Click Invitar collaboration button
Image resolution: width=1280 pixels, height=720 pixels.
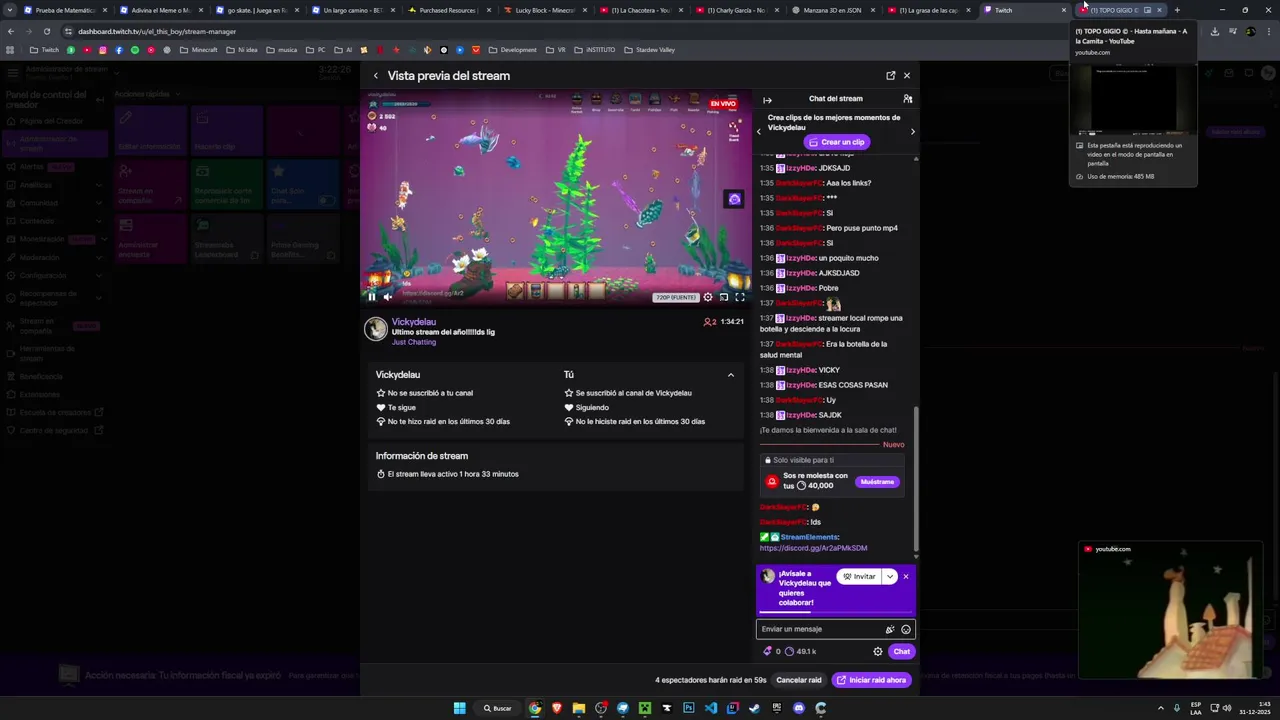tap(859, 576)
